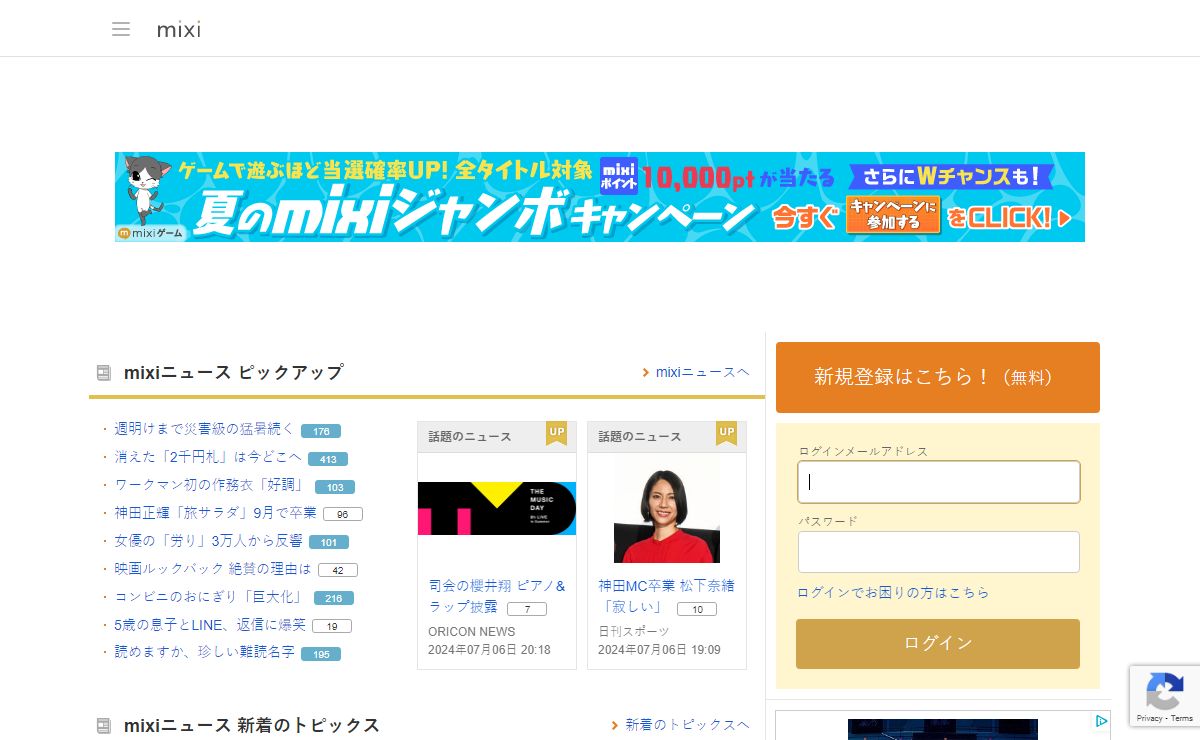
Task: Open 読めますか、珍しい難読名字 news item
Action: point(205,652)
